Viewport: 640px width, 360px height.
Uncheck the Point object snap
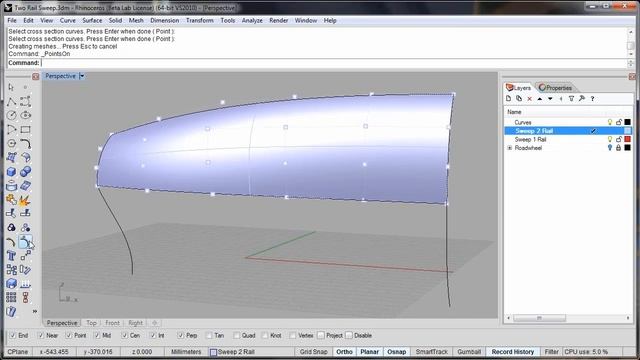[69, 335]
